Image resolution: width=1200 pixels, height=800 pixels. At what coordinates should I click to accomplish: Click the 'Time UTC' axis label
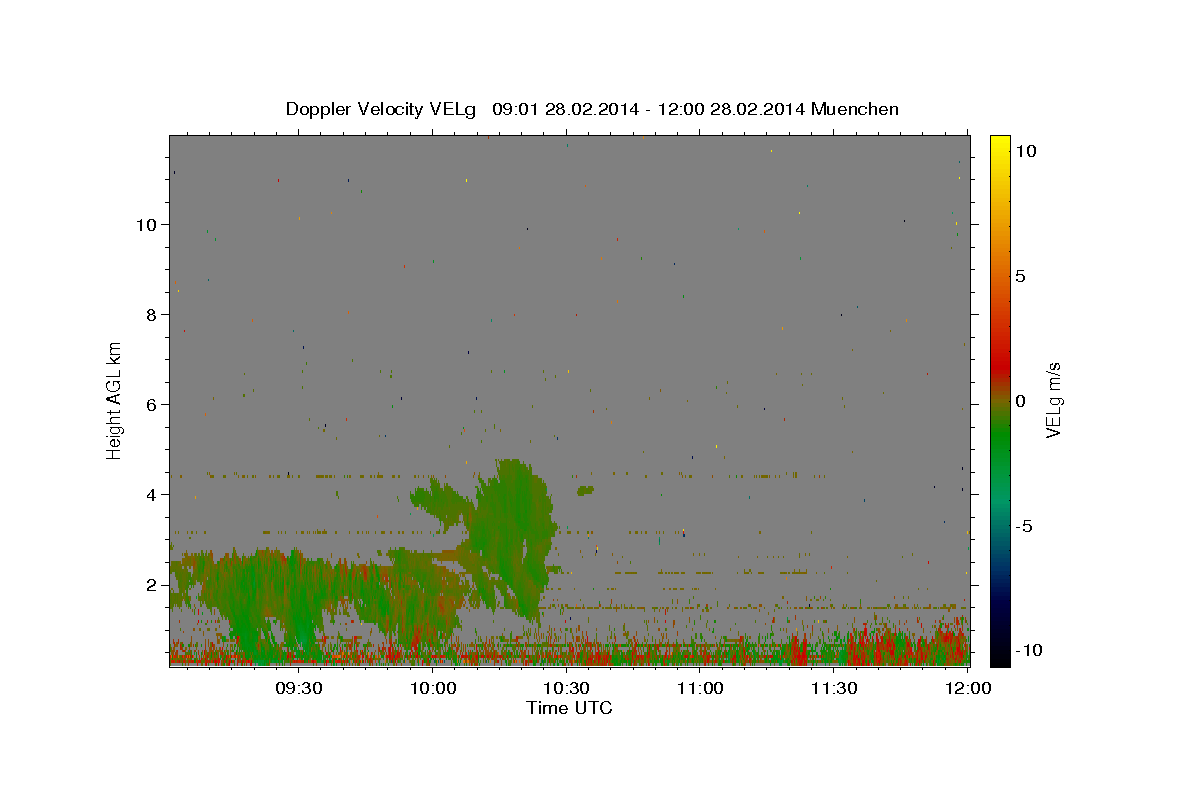(569, 708)
